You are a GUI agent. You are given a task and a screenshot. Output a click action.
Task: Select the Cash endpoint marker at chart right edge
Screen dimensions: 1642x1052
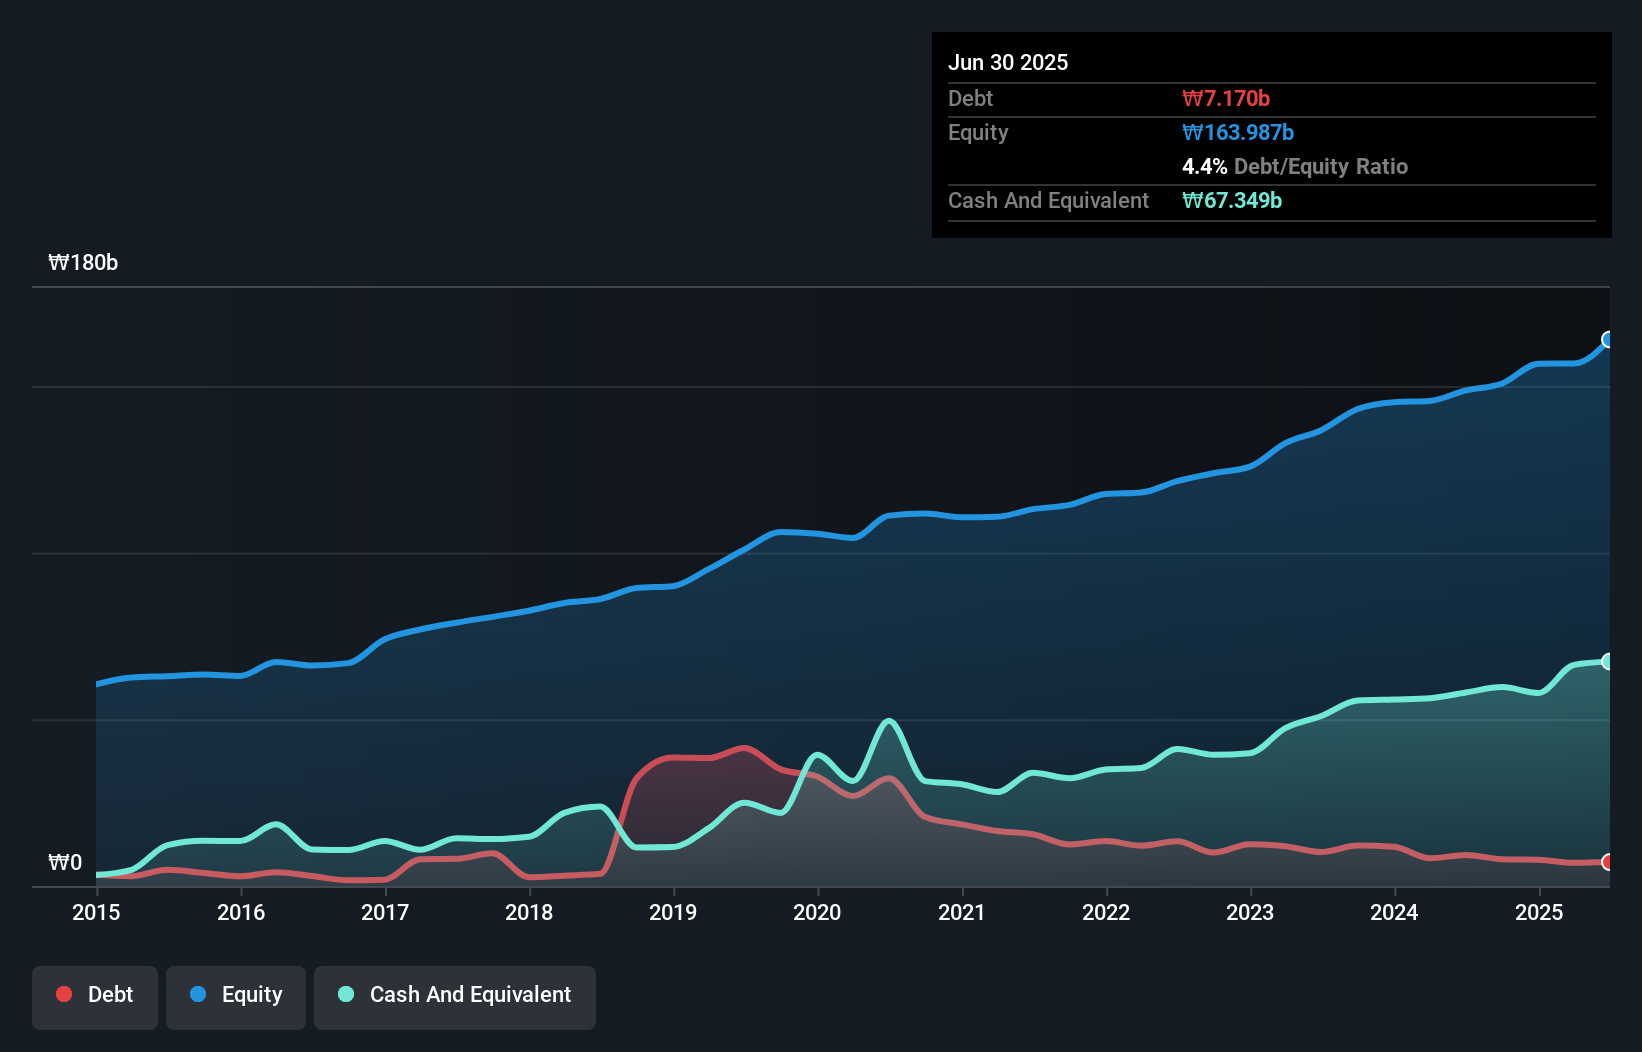click(1608, 660)
